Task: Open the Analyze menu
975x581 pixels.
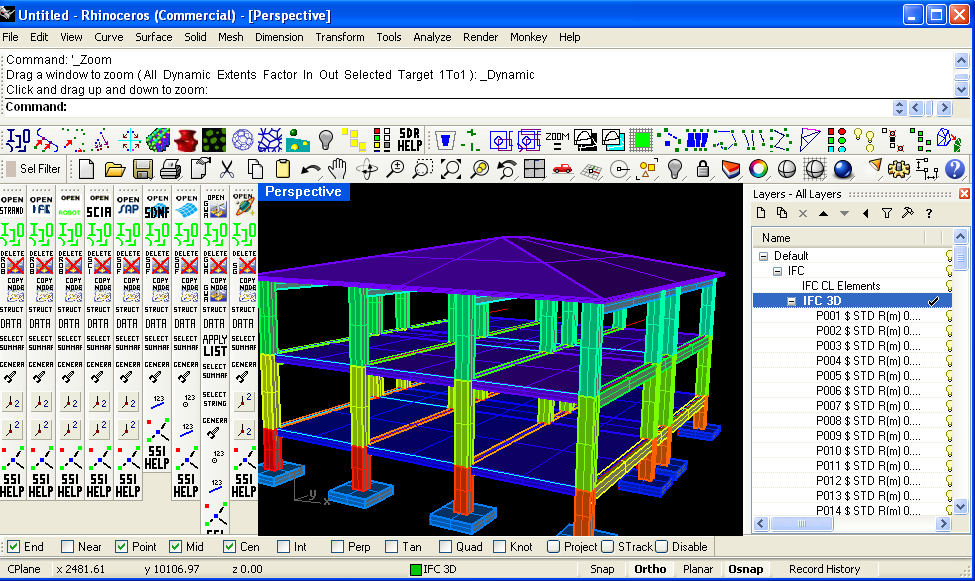Action: (432, 37)
